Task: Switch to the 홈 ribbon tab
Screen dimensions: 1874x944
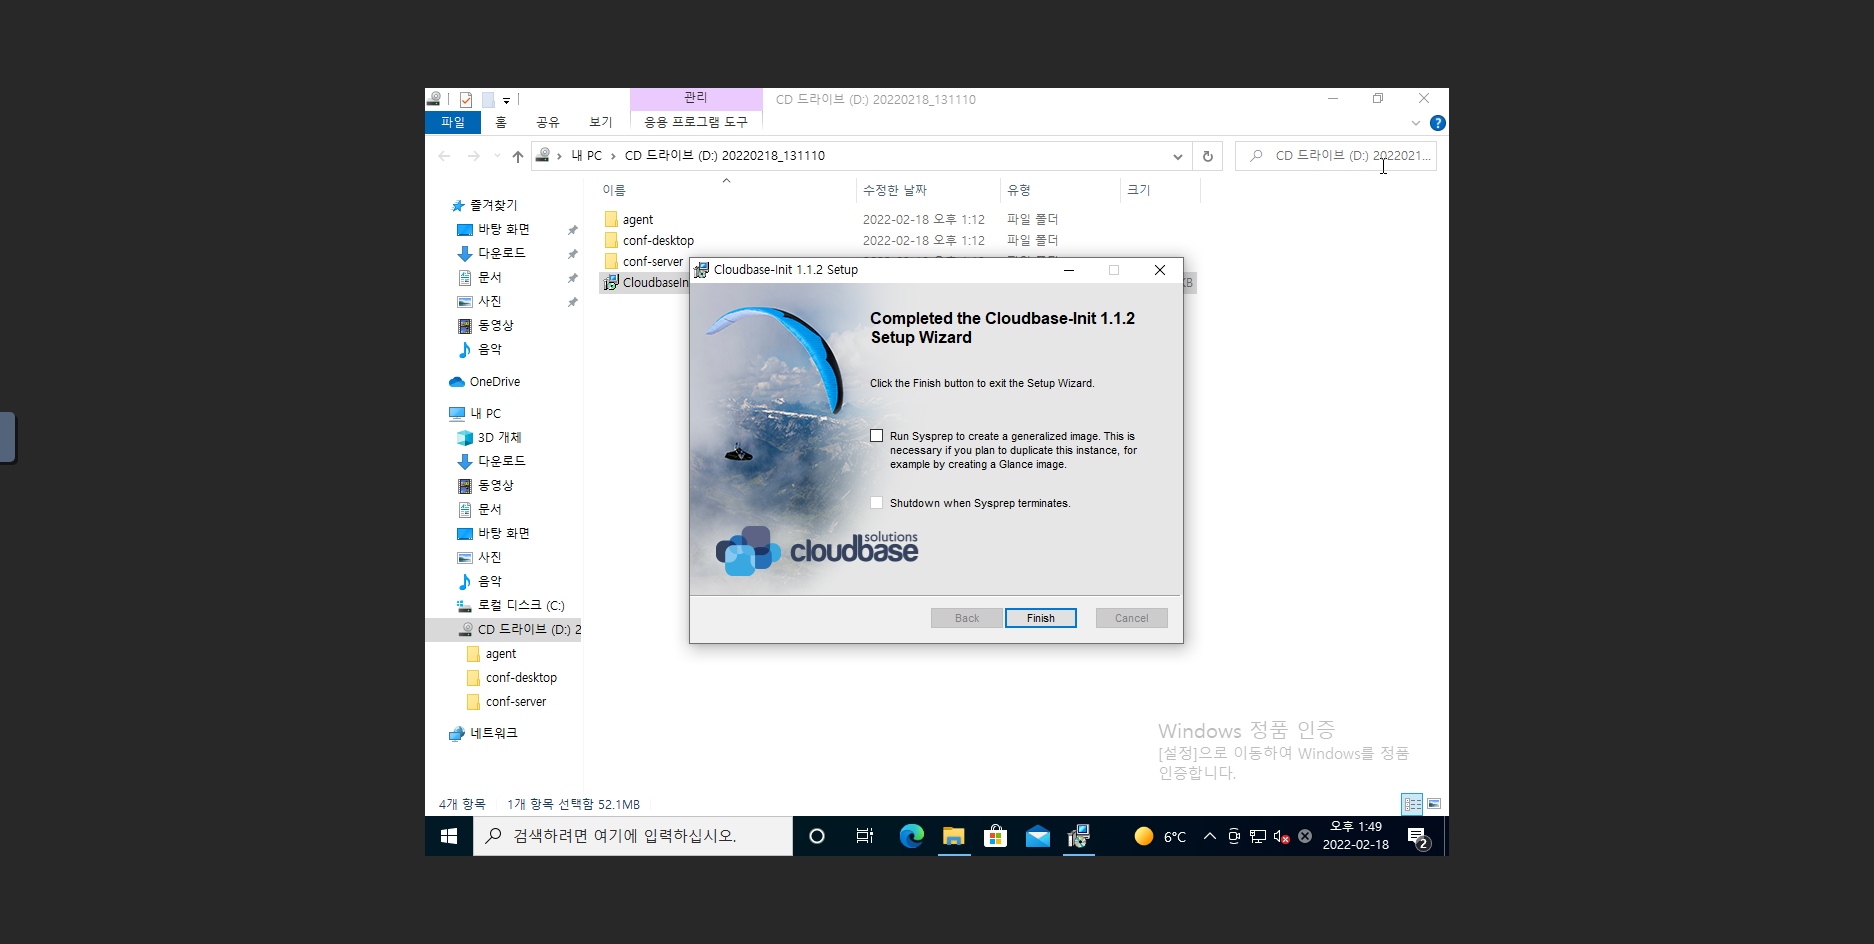Action: 501,122
